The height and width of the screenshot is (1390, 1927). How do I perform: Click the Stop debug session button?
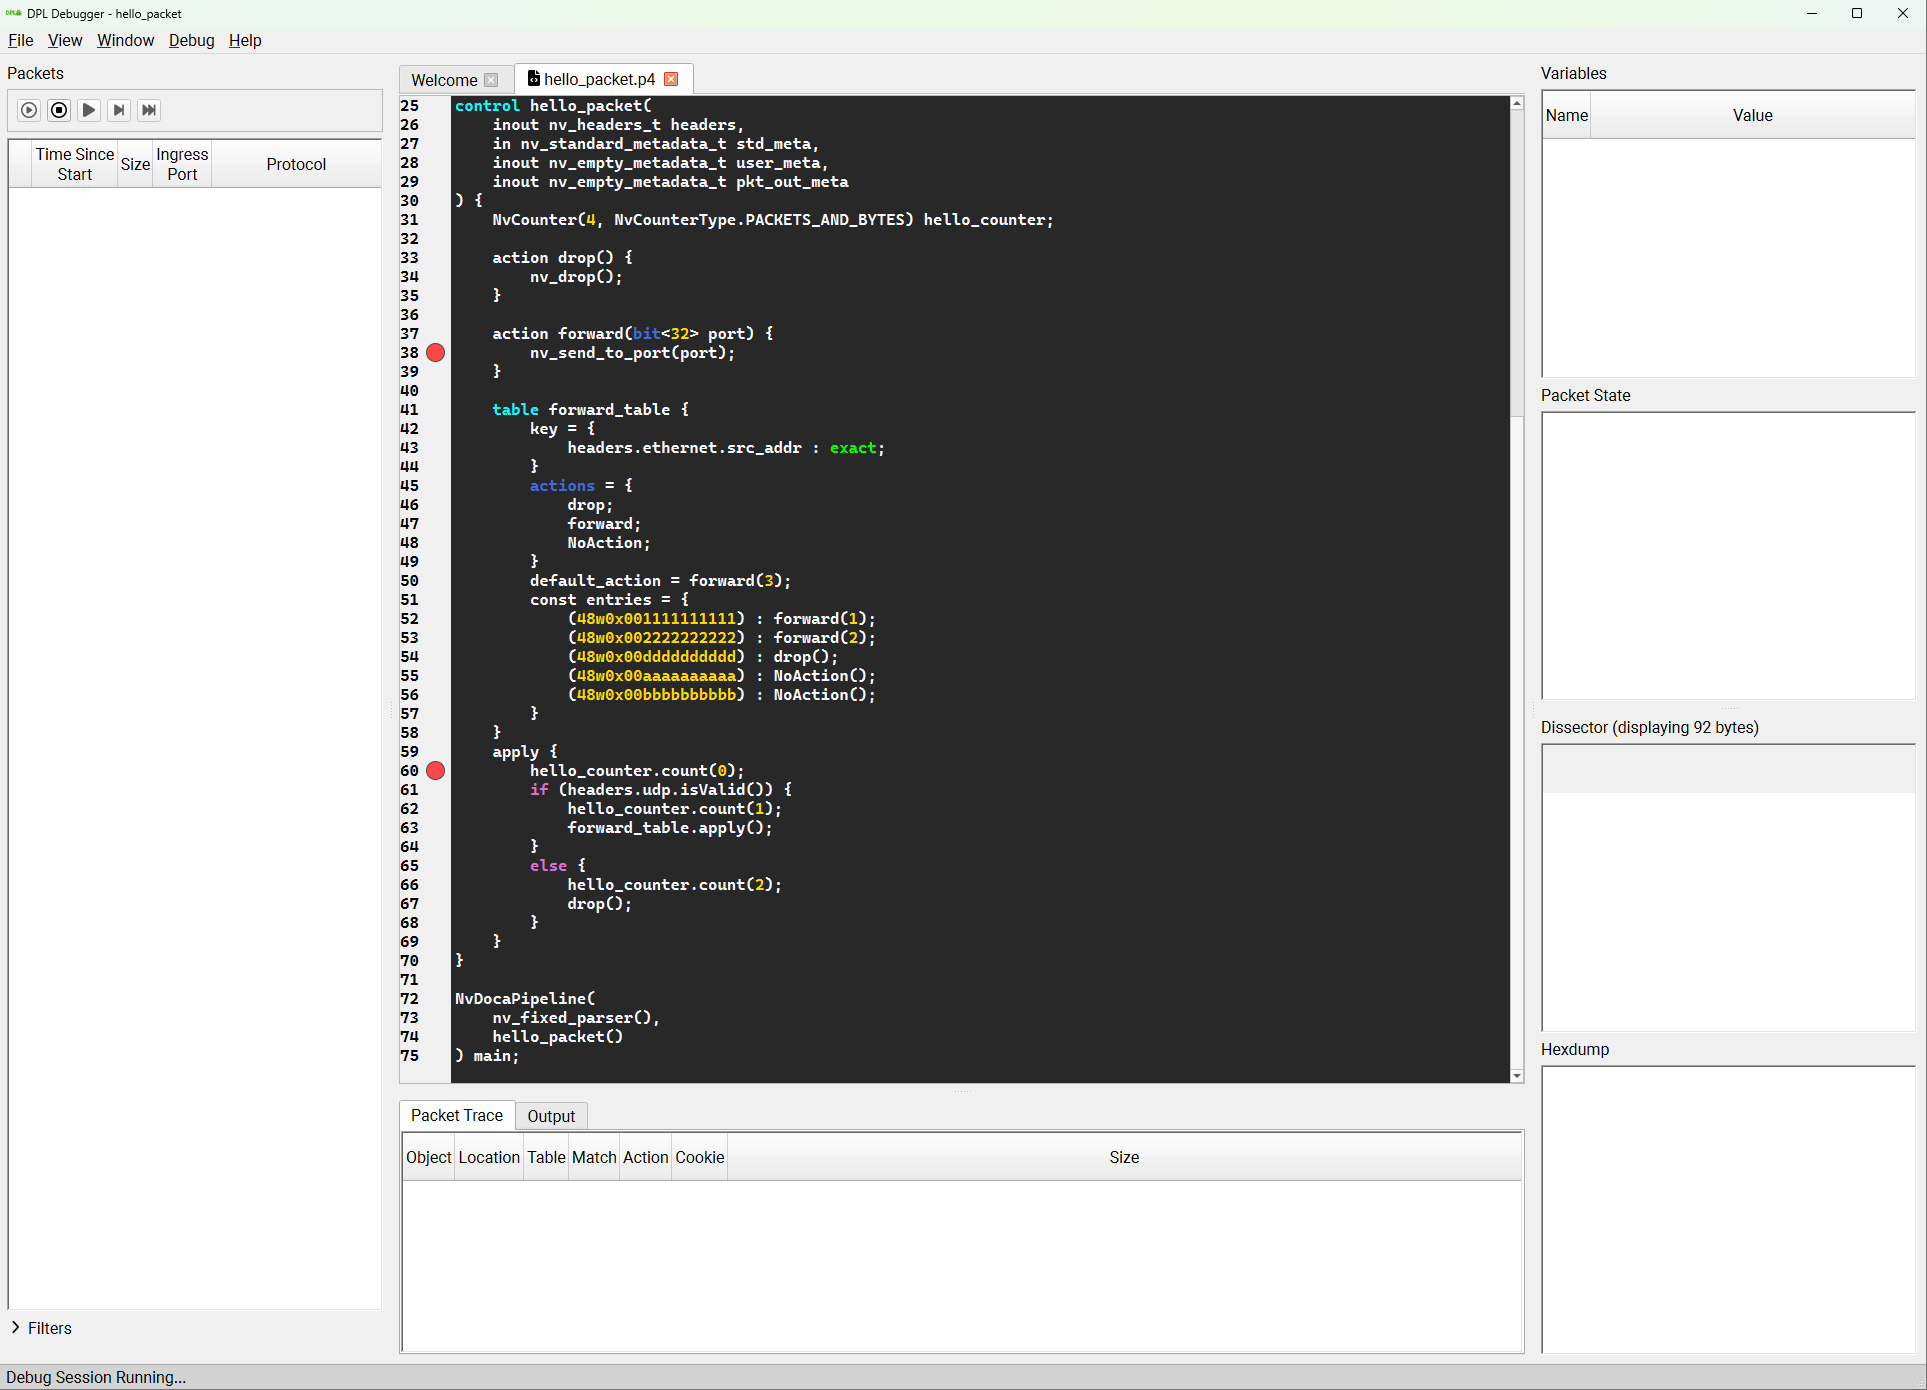coord(59,110)
